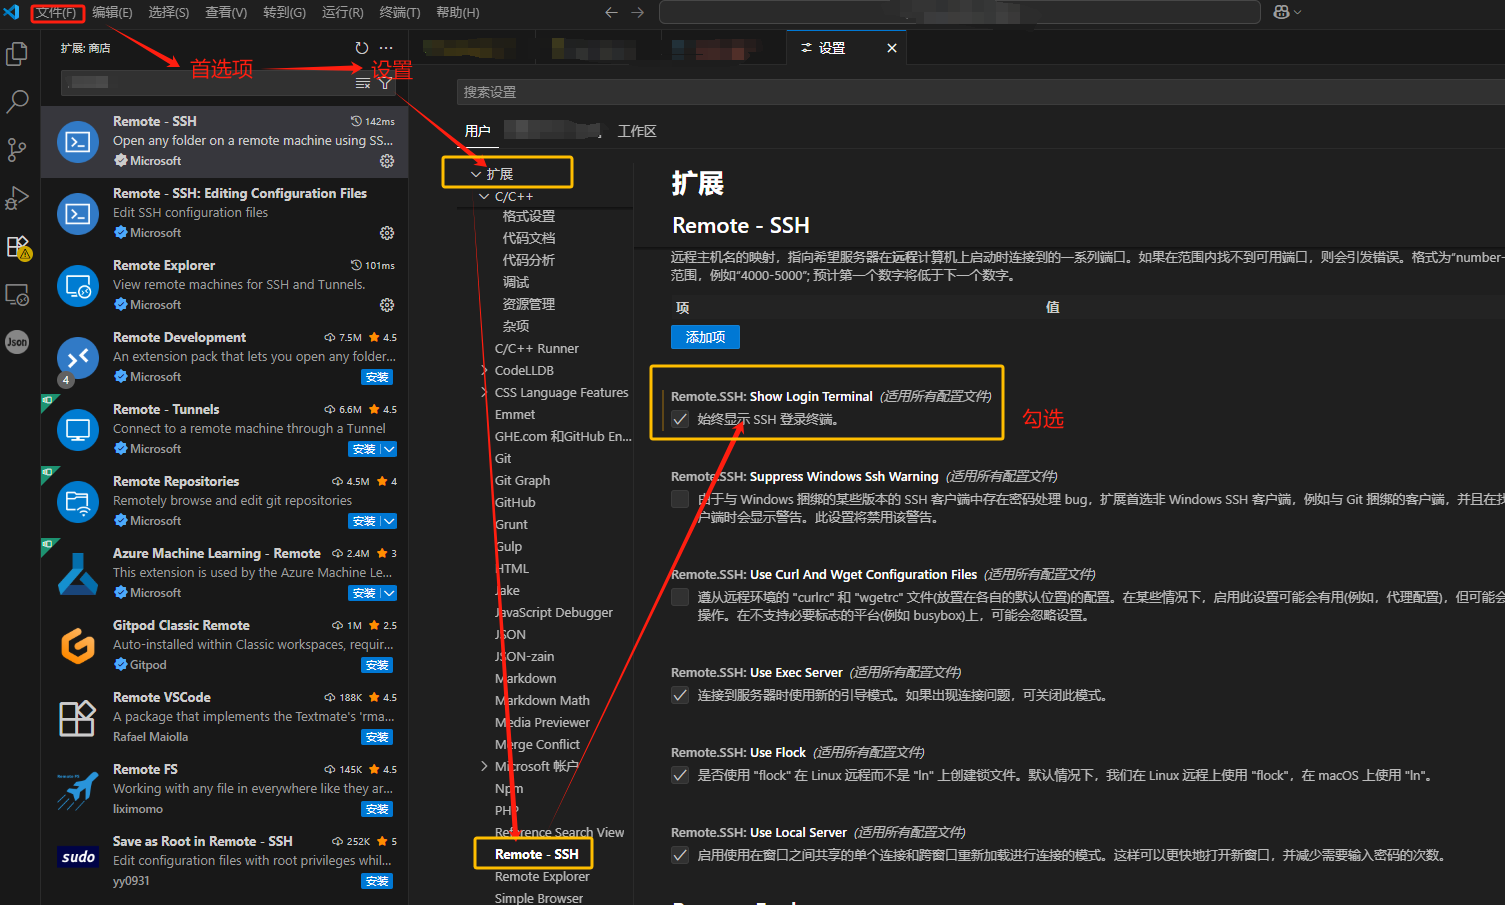The width and height of the screenshot is (1505, 905).
Task: Open manage gear for Remote Explorer
Action: pyautogui.click(x=387, y=305)
